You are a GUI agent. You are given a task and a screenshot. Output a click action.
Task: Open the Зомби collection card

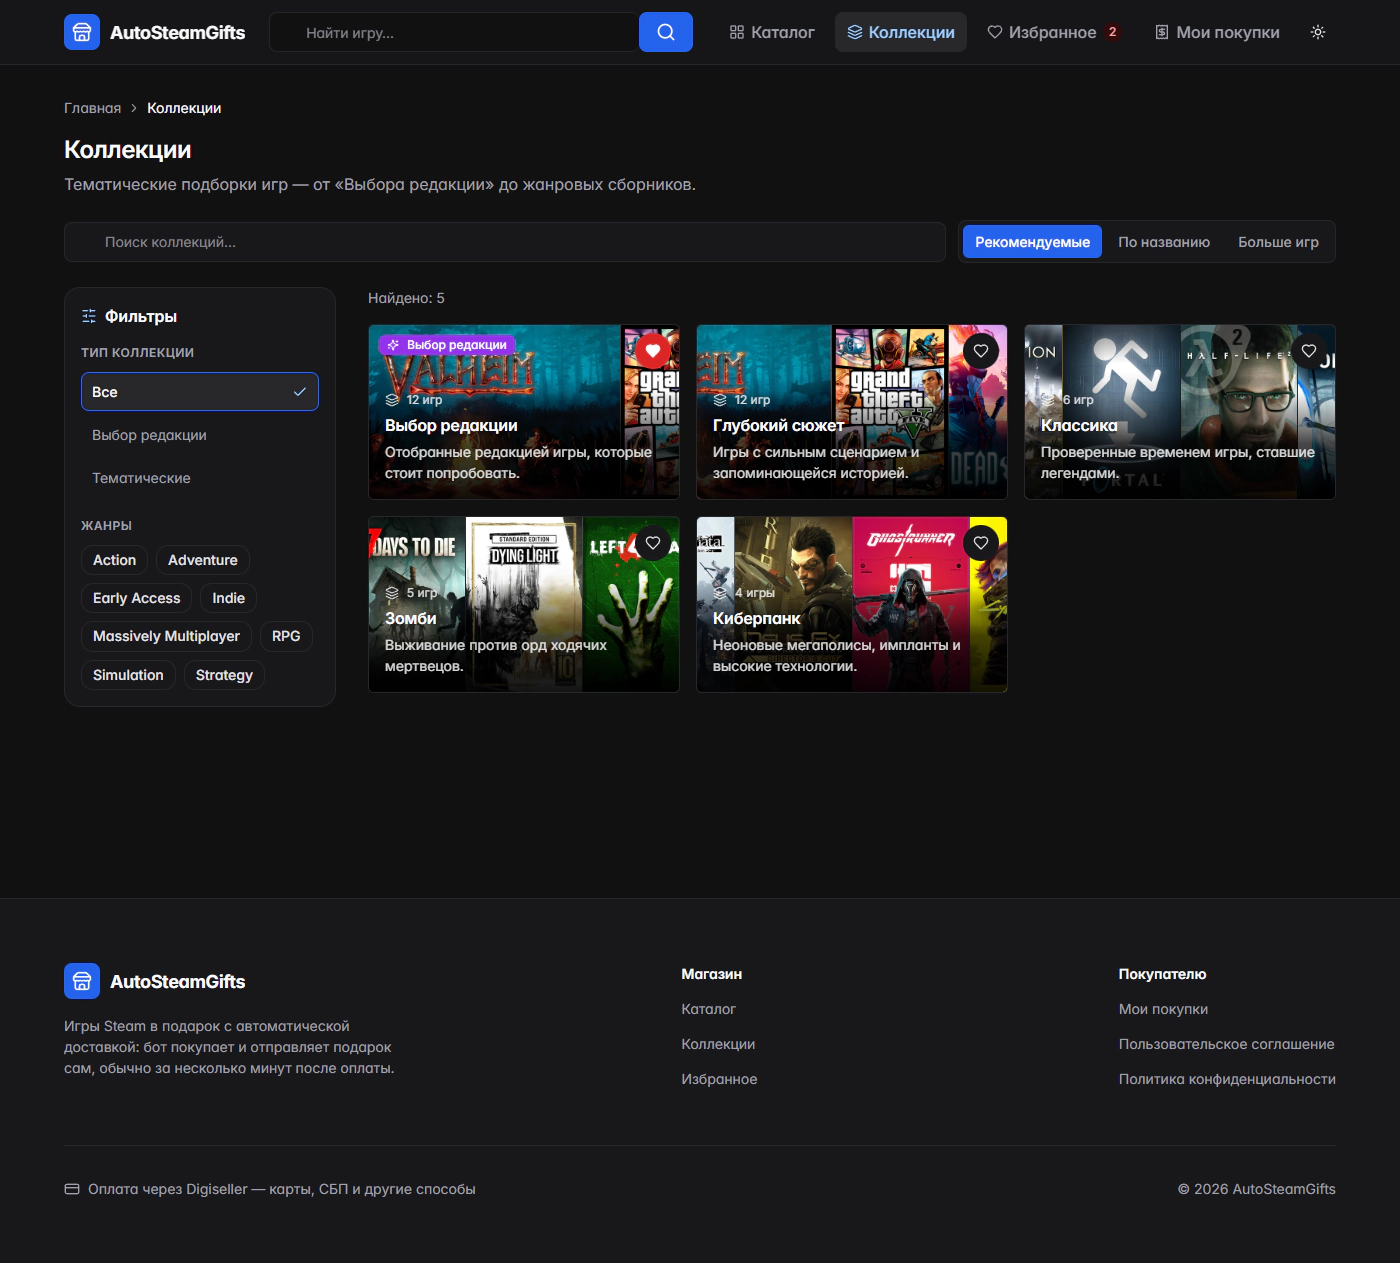tap(524, 604)
